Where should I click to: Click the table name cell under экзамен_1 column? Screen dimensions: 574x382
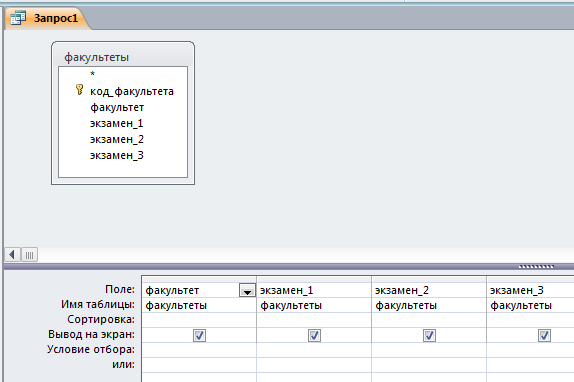(314, 305)
